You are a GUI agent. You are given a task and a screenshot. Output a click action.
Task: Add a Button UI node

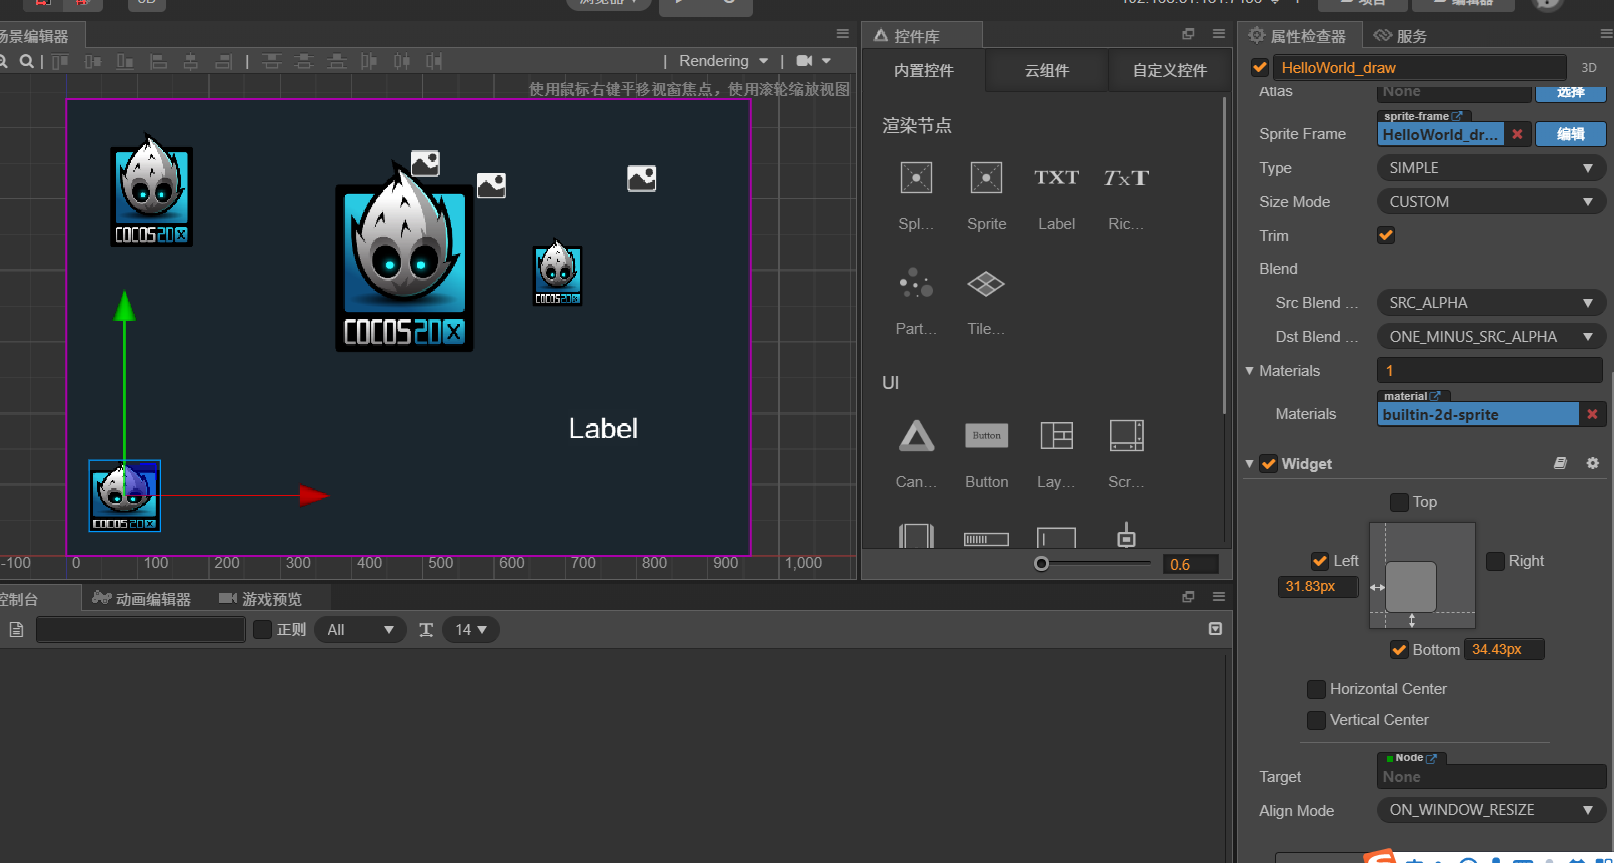986,436
